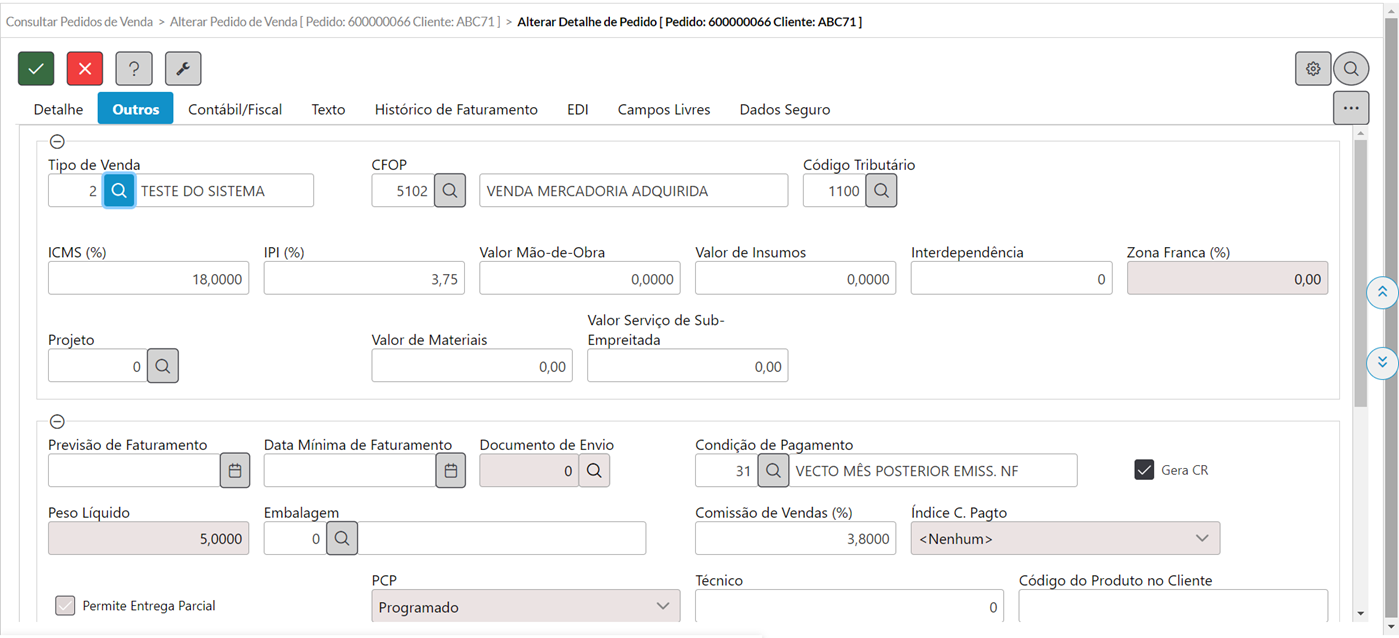Open the Texto tab
The height and width of the screenshot is (638, 1399).
coord(328,109)
